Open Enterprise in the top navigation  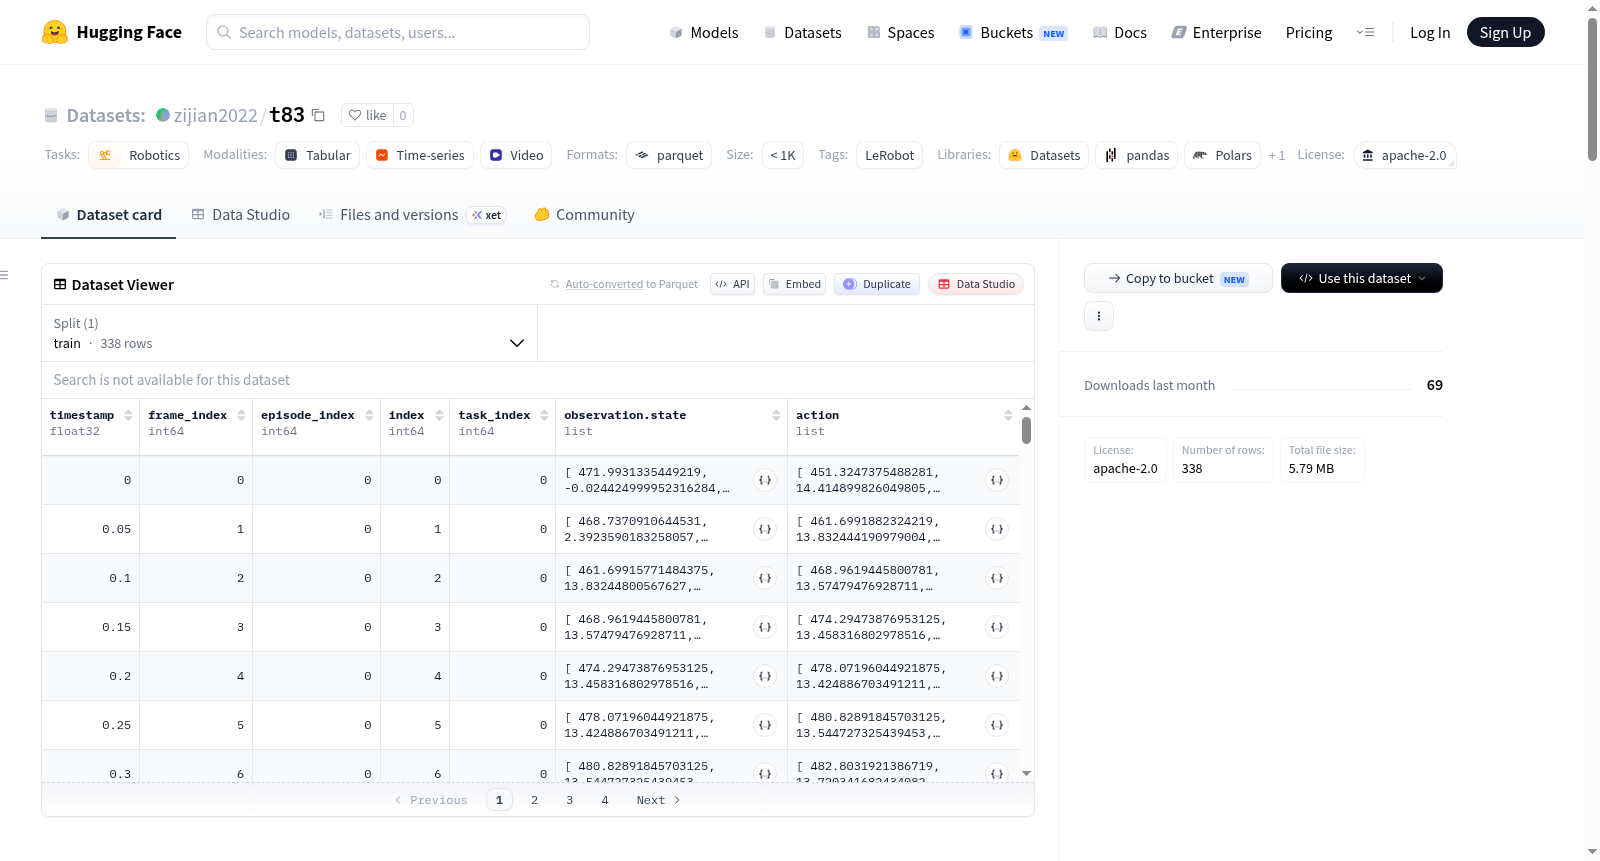point(1216,32)
